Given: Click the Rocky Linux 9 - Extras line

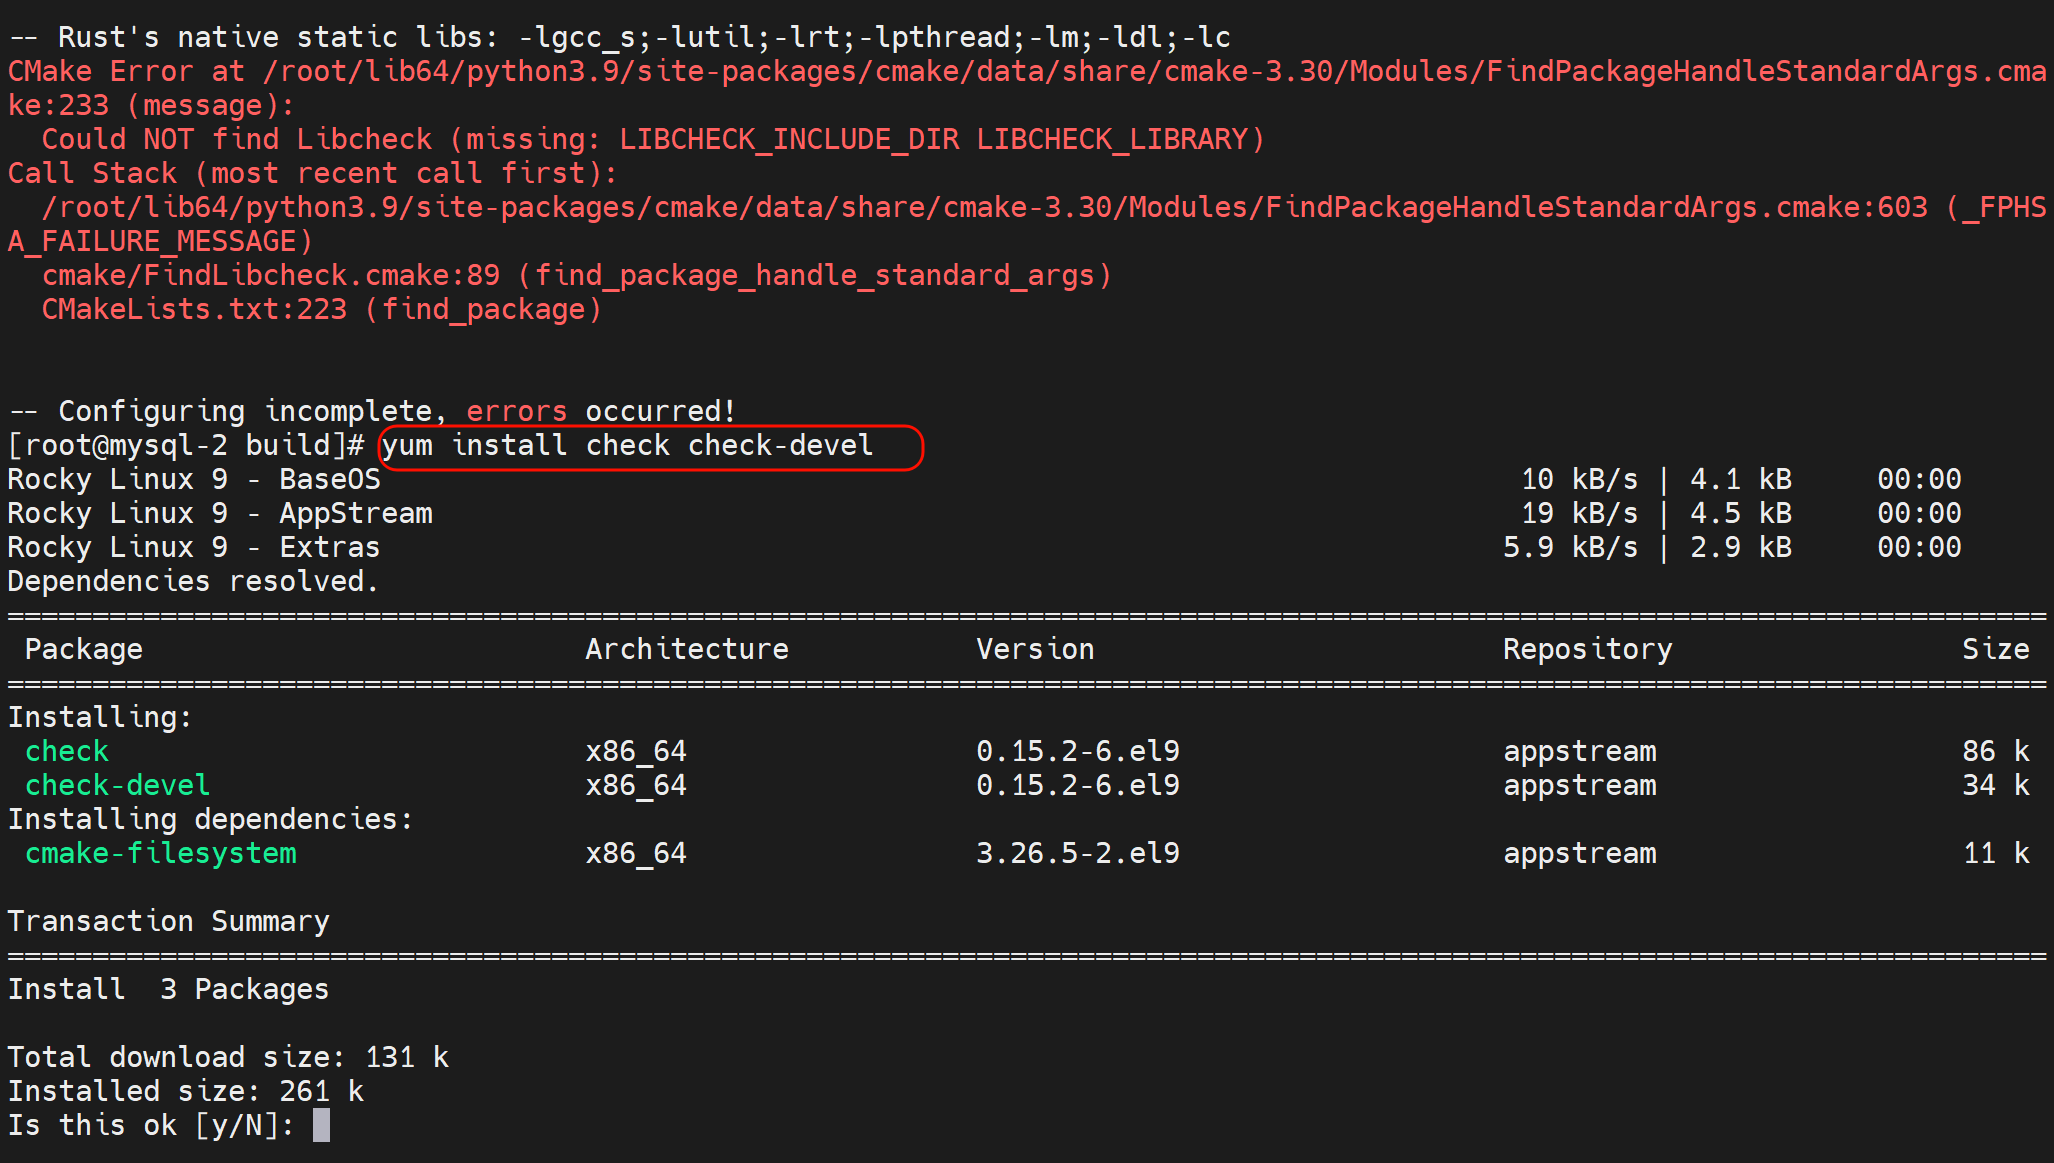Looking at the screenshot, I should pyautogui.click(x=194, y=548).
